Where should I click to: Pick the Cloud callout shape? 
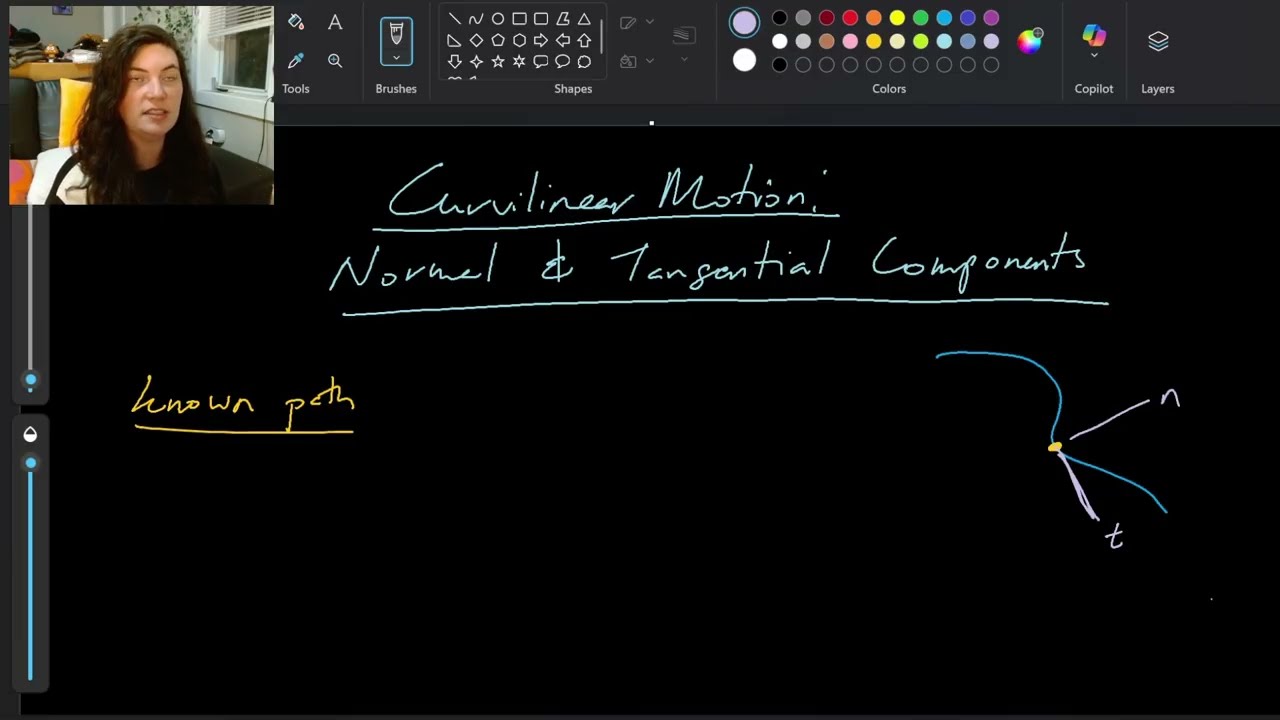584,61
